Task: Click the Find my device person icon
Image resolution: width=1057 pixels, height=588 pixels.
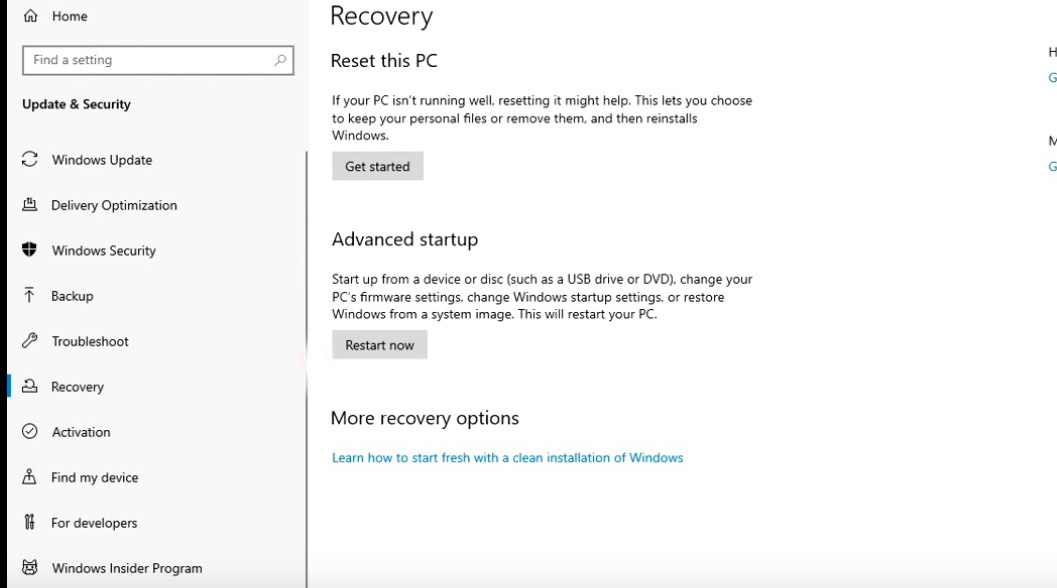Action: 30,477
